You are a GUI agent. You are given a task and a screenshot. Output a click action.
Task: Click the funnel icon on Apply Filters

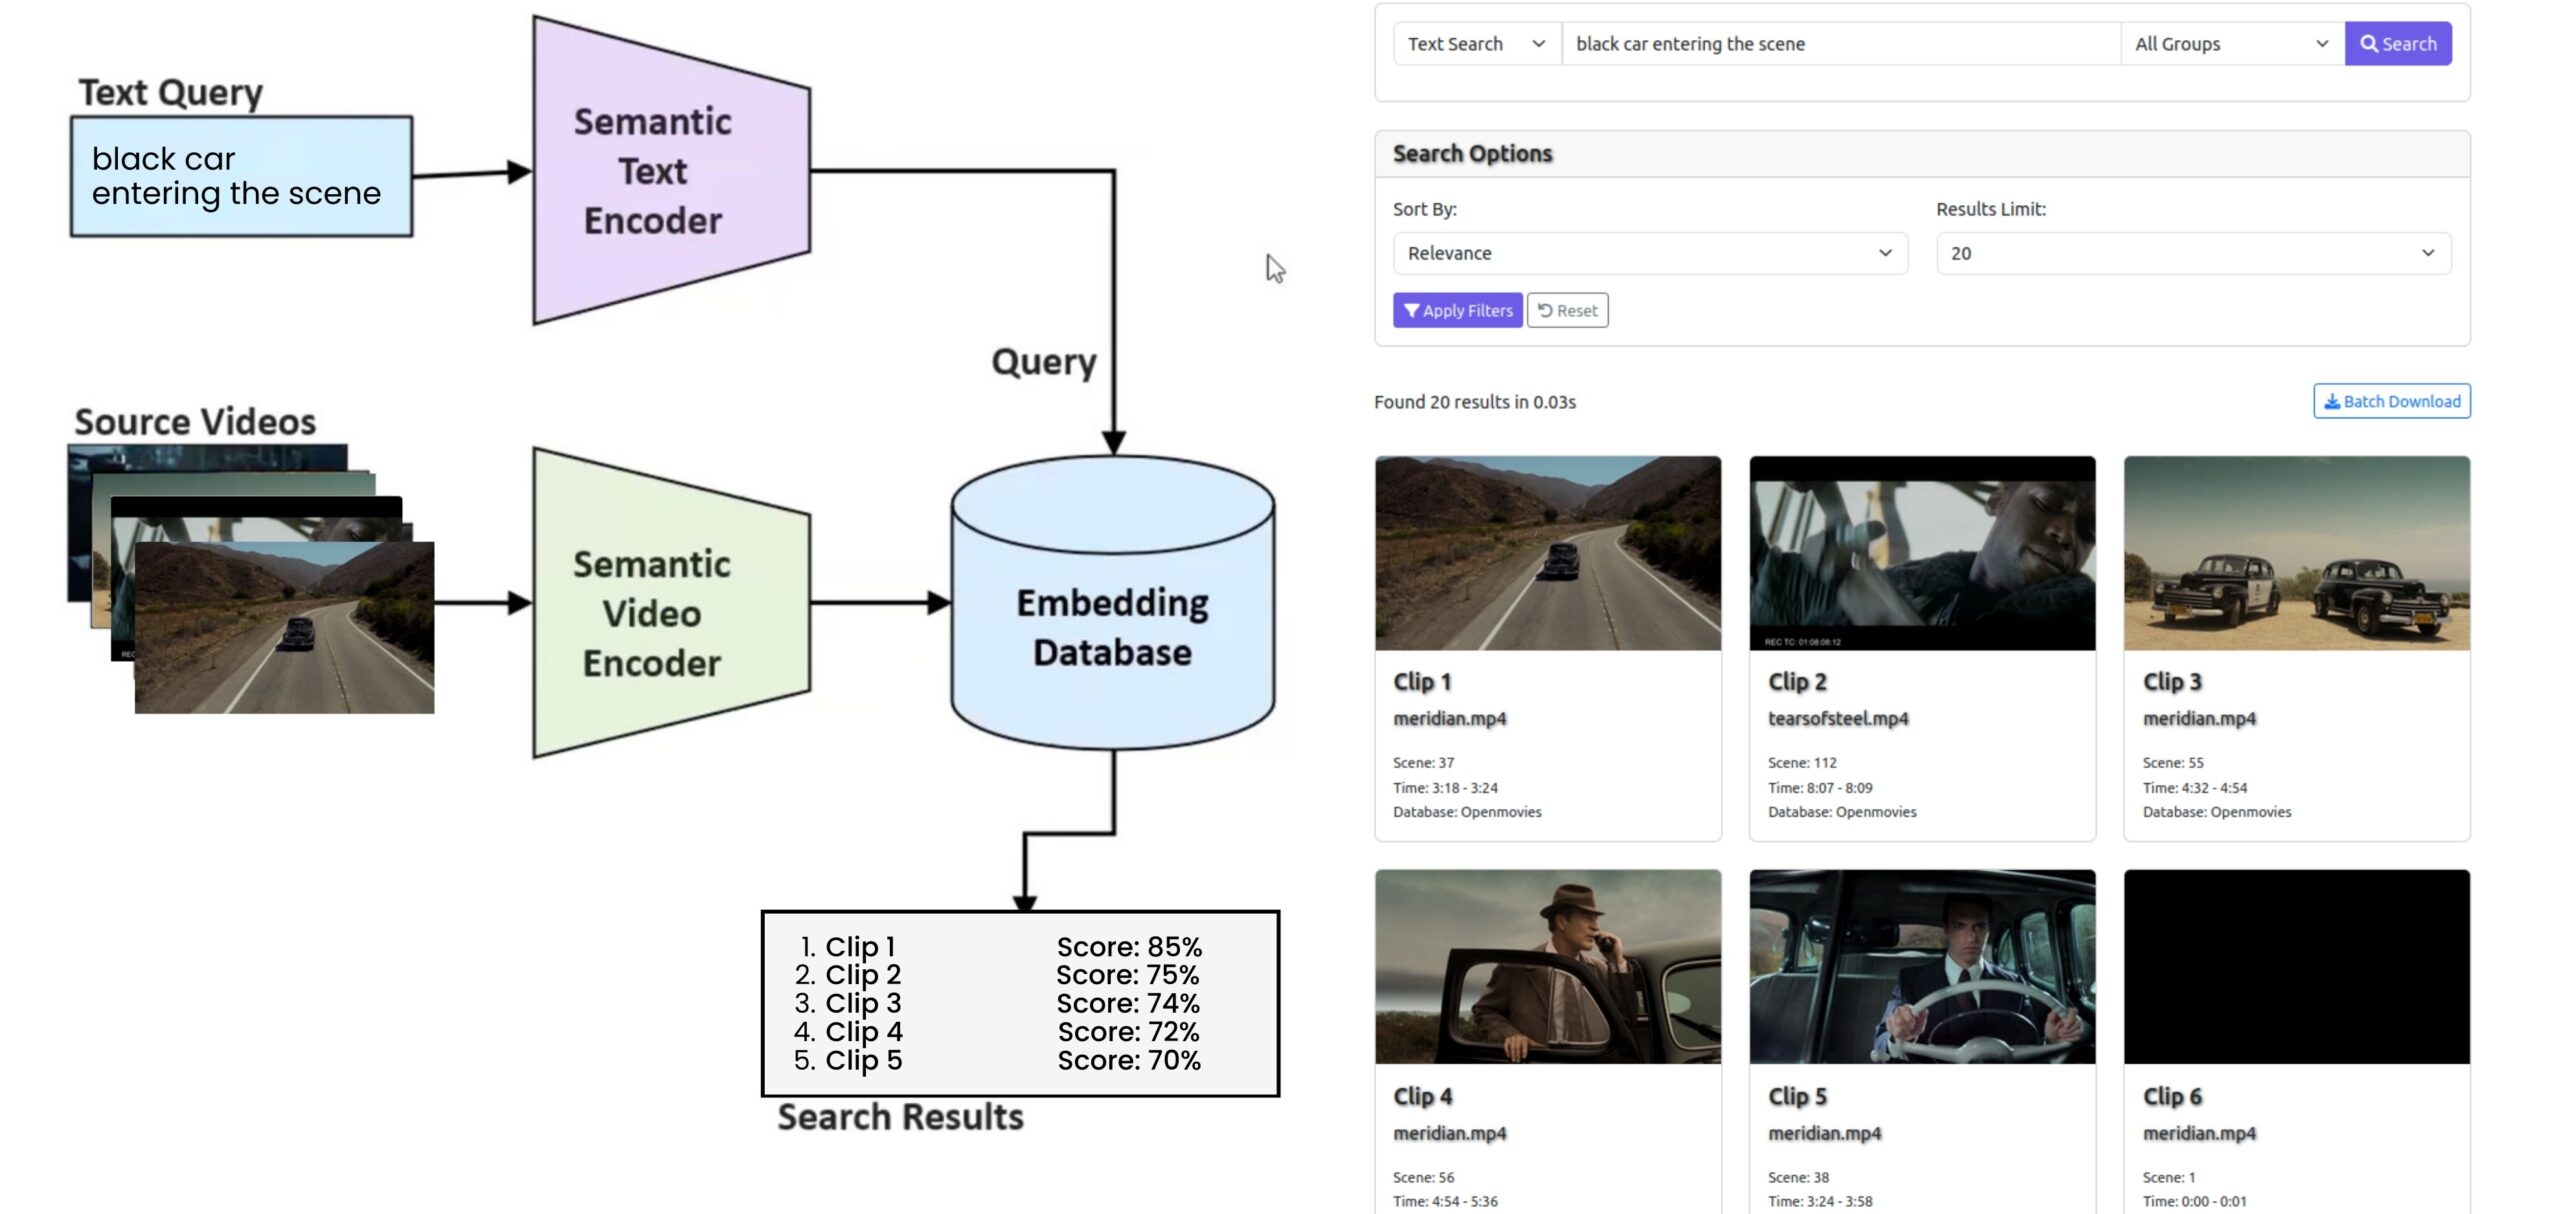point(1412,310)
